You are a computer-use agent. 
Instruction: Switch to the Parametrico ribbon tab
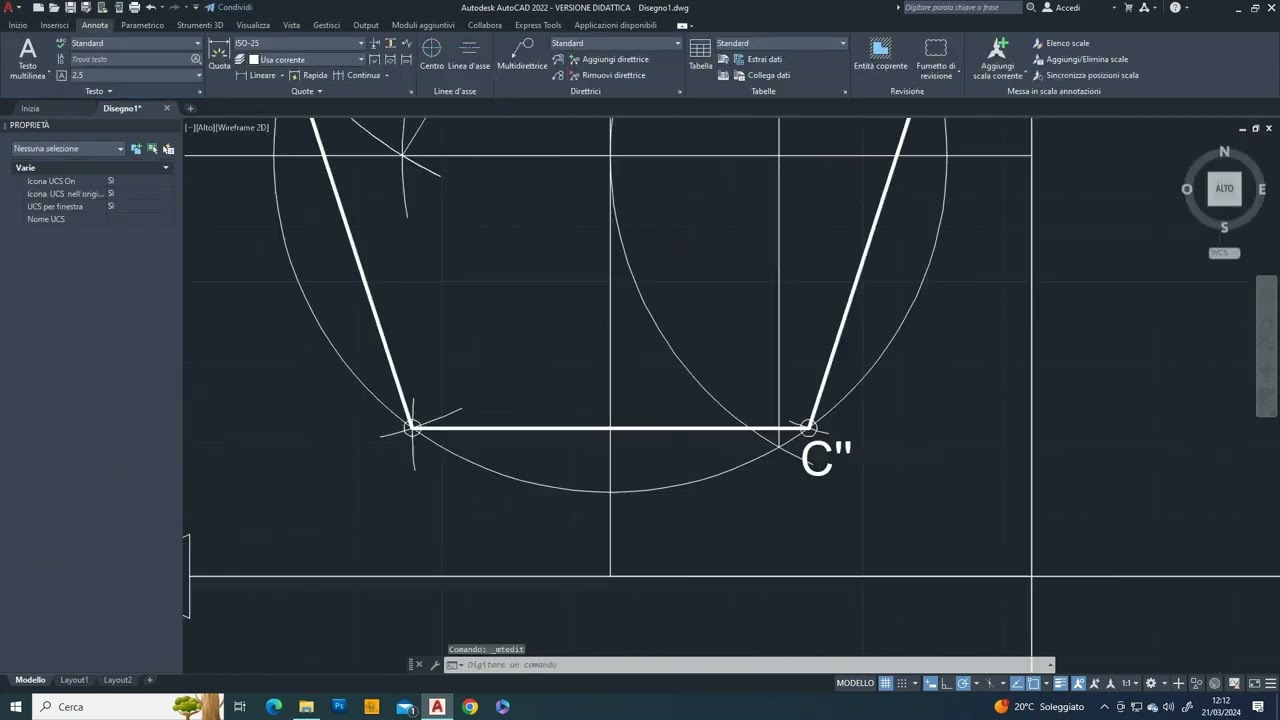coord(142,25)
